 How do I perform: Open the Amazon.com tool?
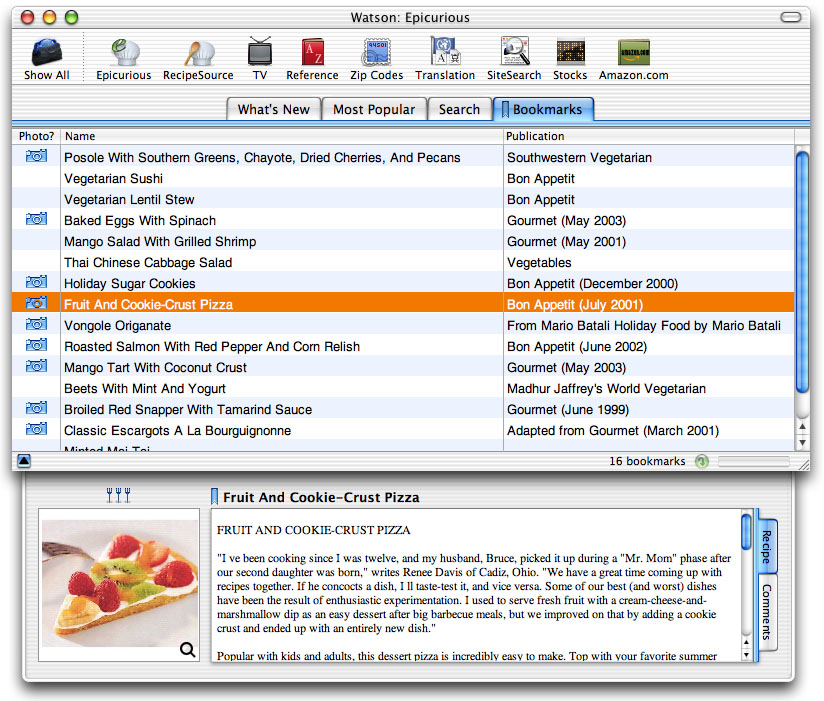(x=634, y=59)
